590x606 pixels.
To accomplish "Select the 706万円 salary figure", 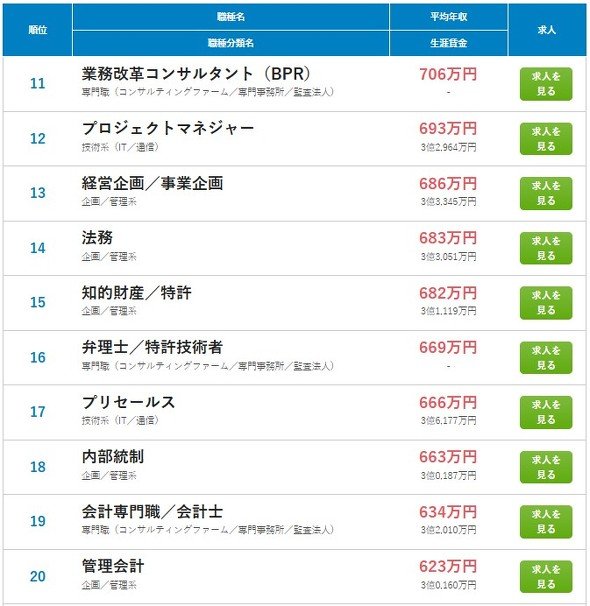I will (448, 74).
